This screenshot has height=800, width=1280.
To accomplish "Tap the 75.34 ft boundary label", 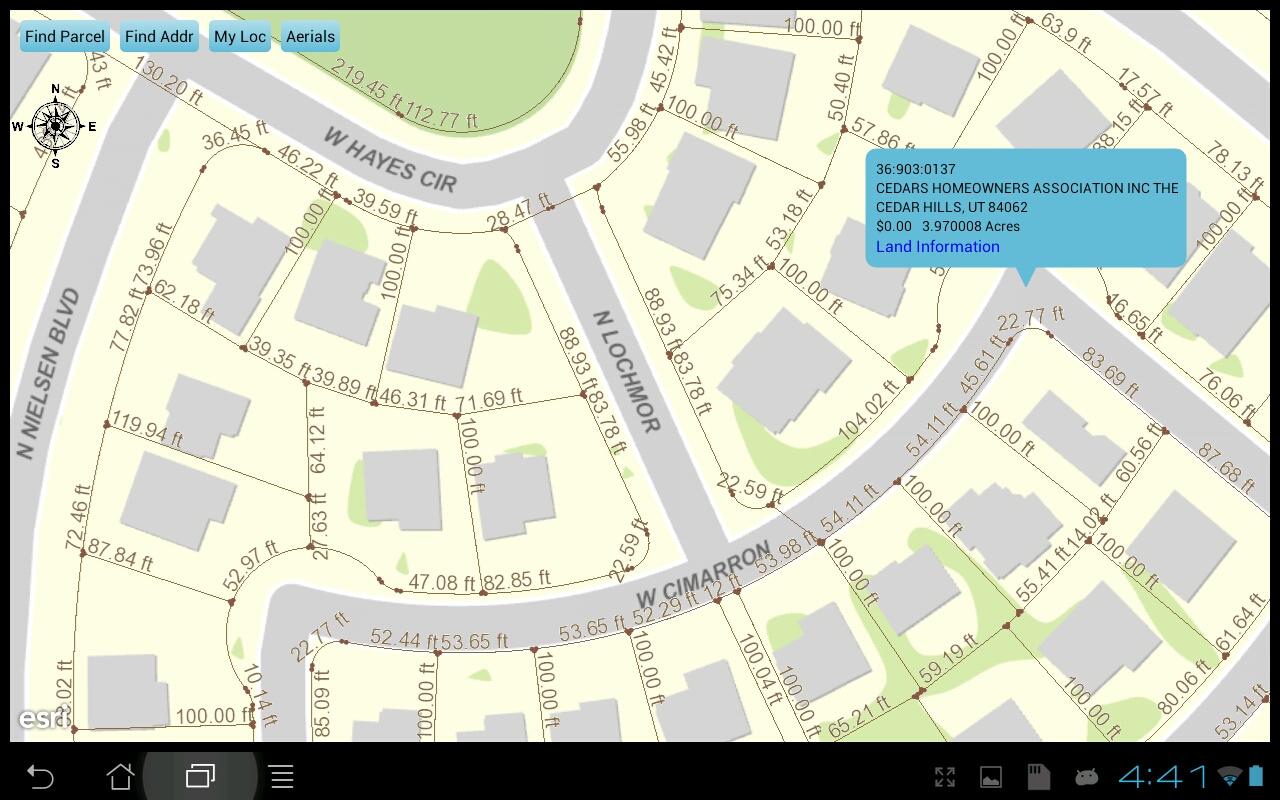I will (x=739, y=282).
